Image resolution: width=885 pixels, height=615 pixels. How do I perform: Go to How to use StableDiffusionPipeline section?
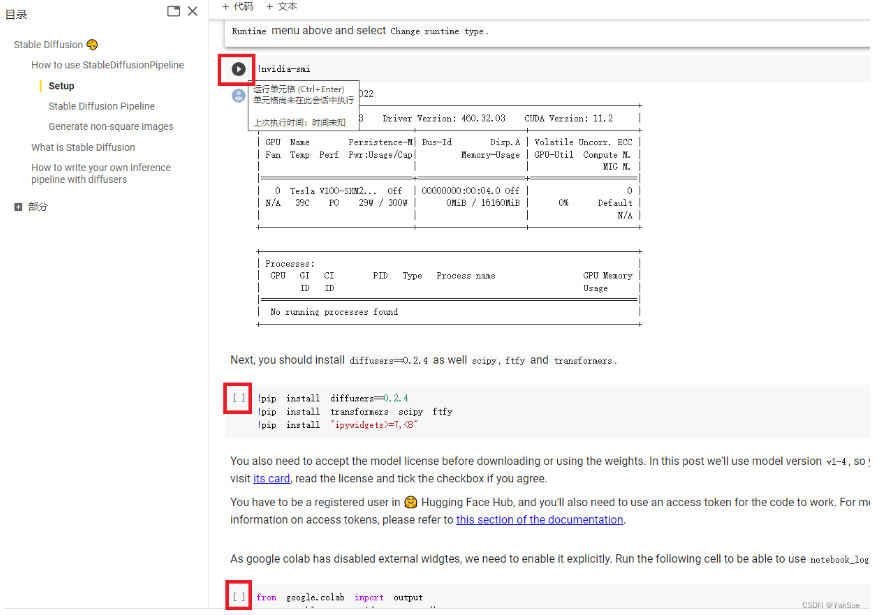pos(107,65)
